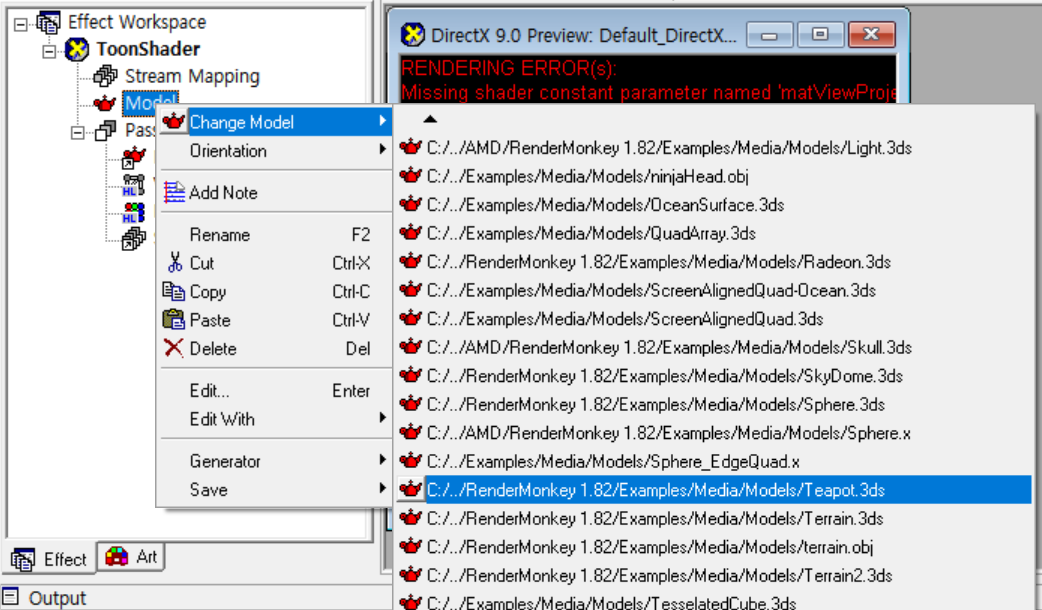Screen dimensions: 1042x610
Task: Click the Add Note icon
Action: pyautogui.click(x=174, y=192)
